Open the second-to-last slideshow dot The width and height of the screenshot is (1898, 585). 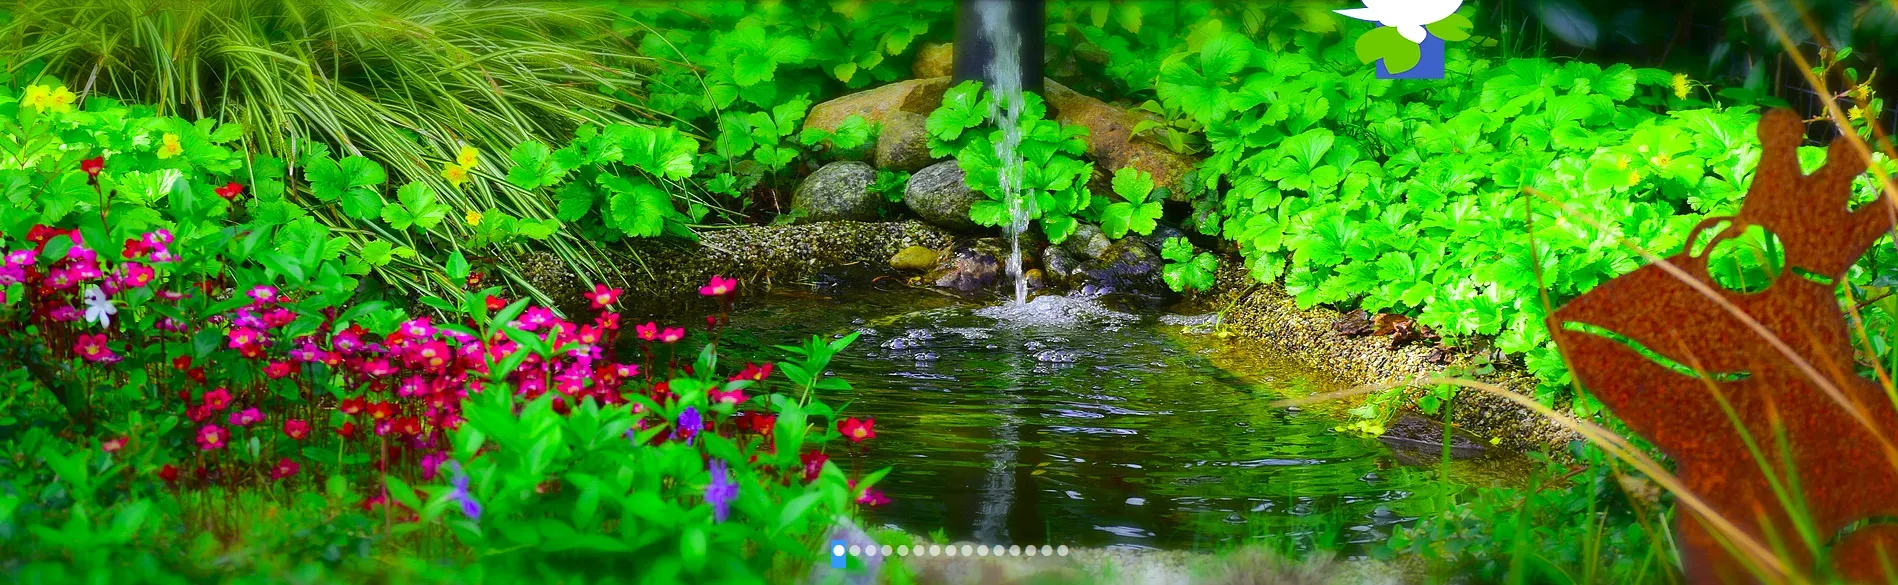pos(1047,550)
